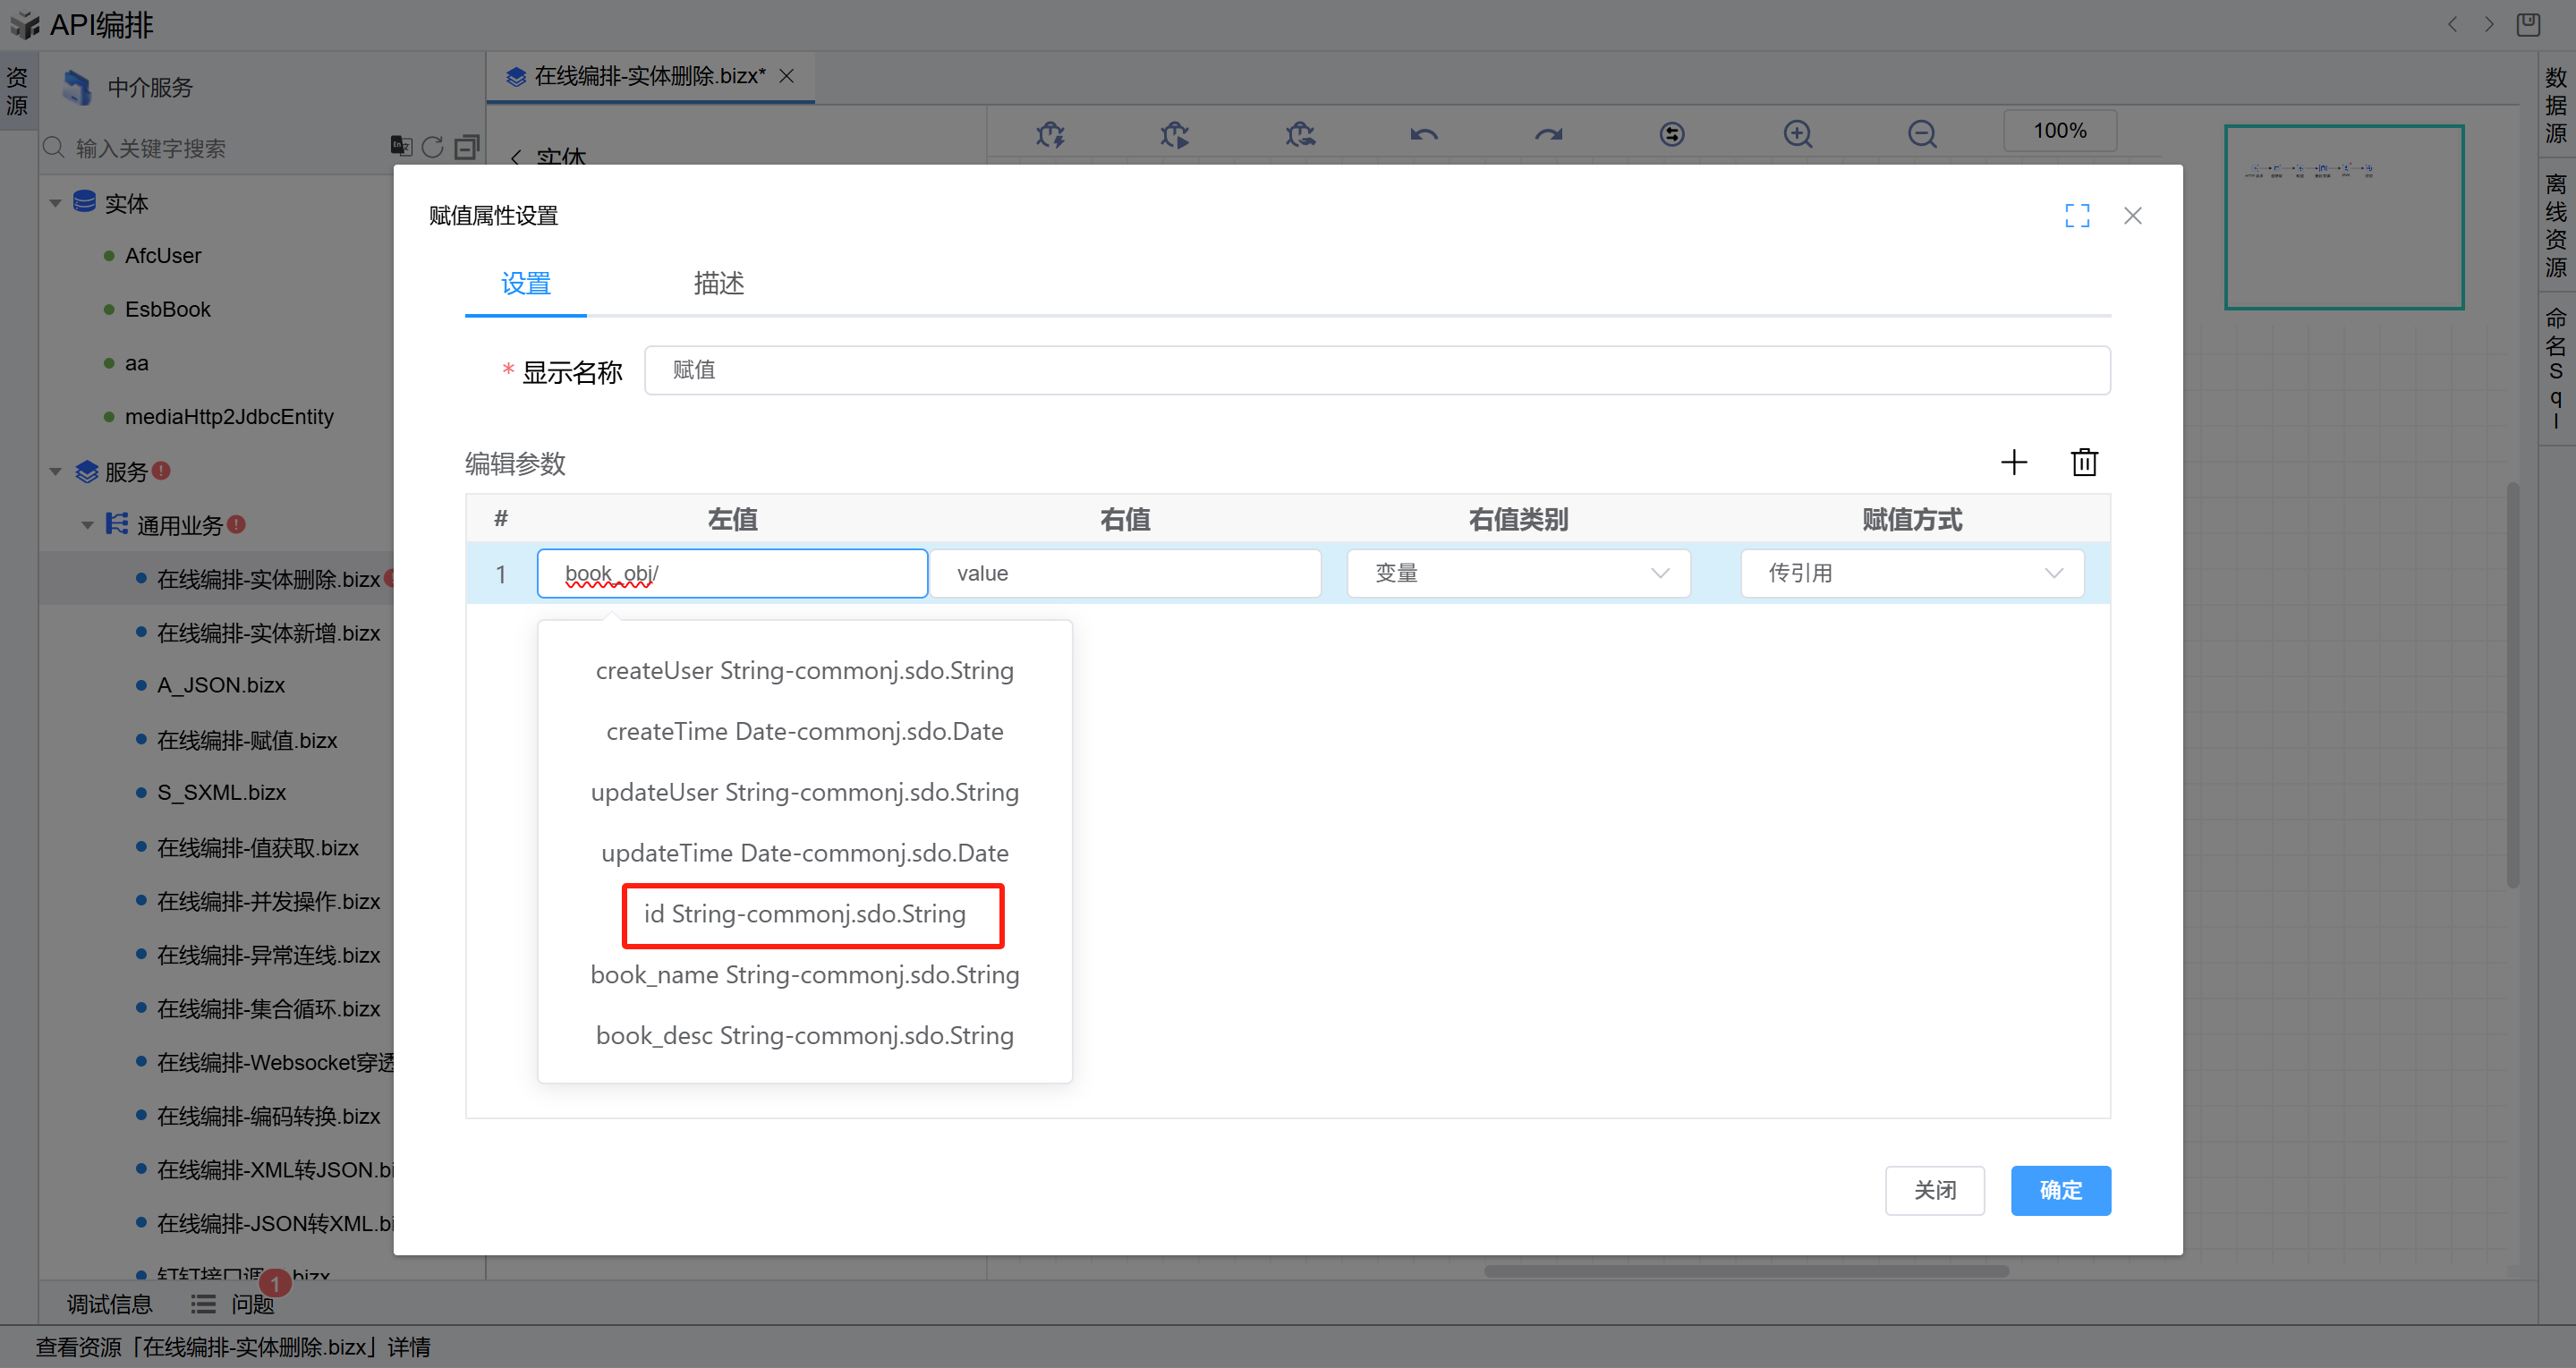Screen dimensions: 2576x1368
Task: Open the 变量 right-value type dropdown
Action: (1518, 573)
